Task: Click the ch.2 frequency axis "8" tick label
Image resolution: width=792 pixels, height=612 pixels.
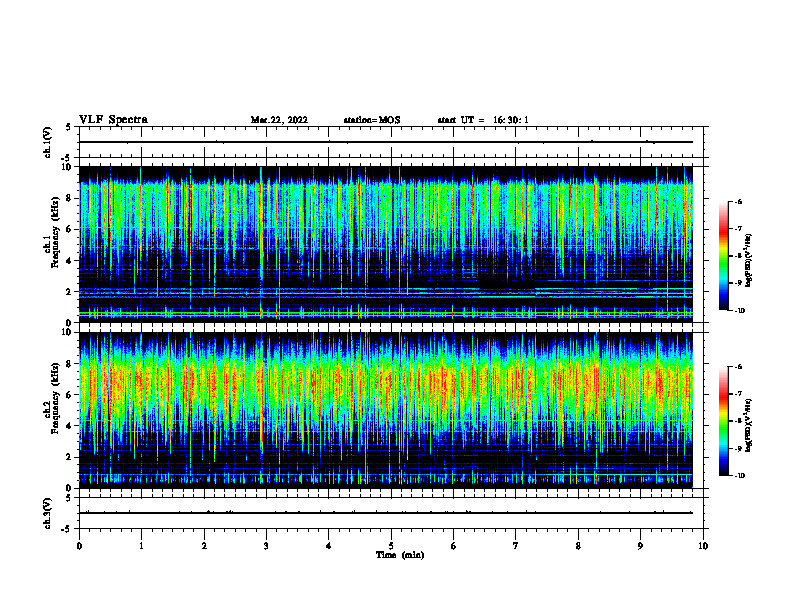Action: point(70,364)
